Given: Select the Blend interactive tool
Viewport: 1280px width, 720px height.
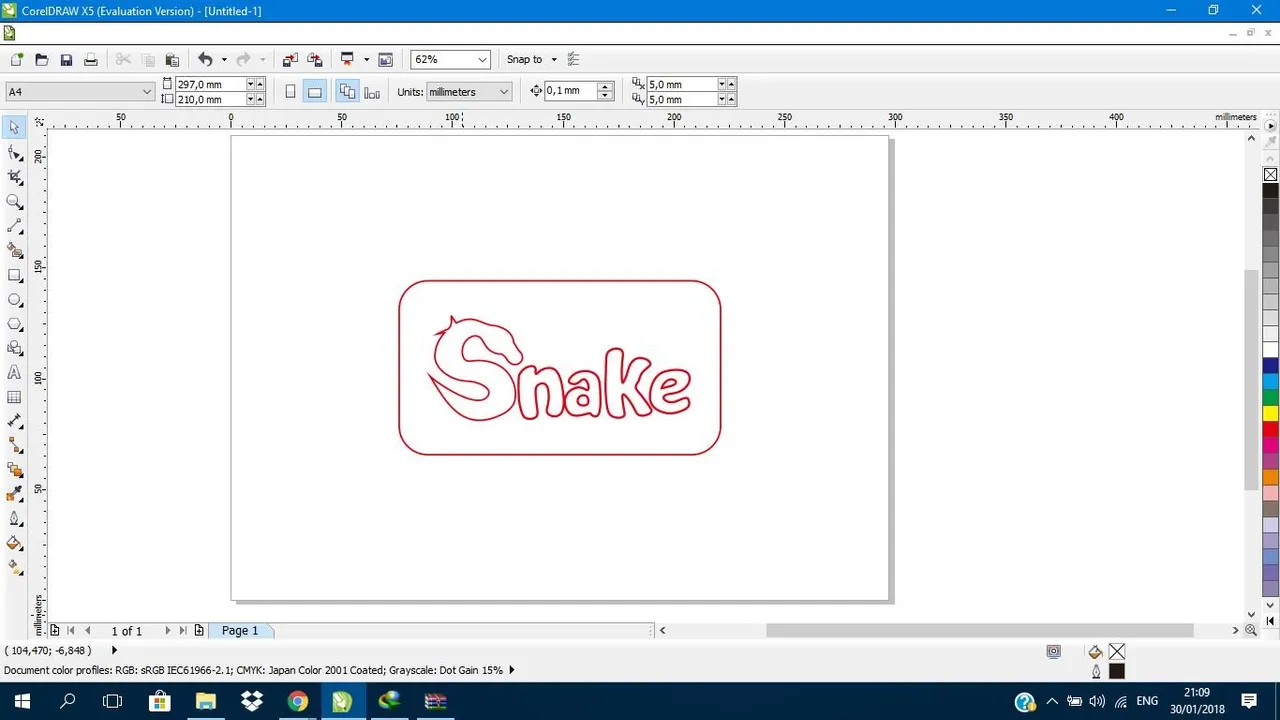Looking at the screenshot, I should pyautogui.click(x=14, y=470).
